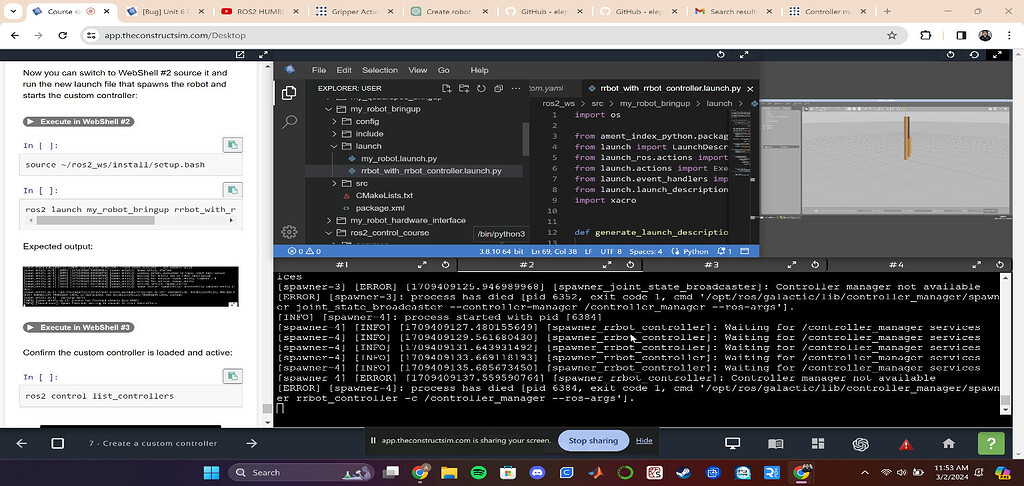Collapse the my_robot_bringup folder
The height and width of the screenshot is (486, 1024).
[x=329, y=109]
